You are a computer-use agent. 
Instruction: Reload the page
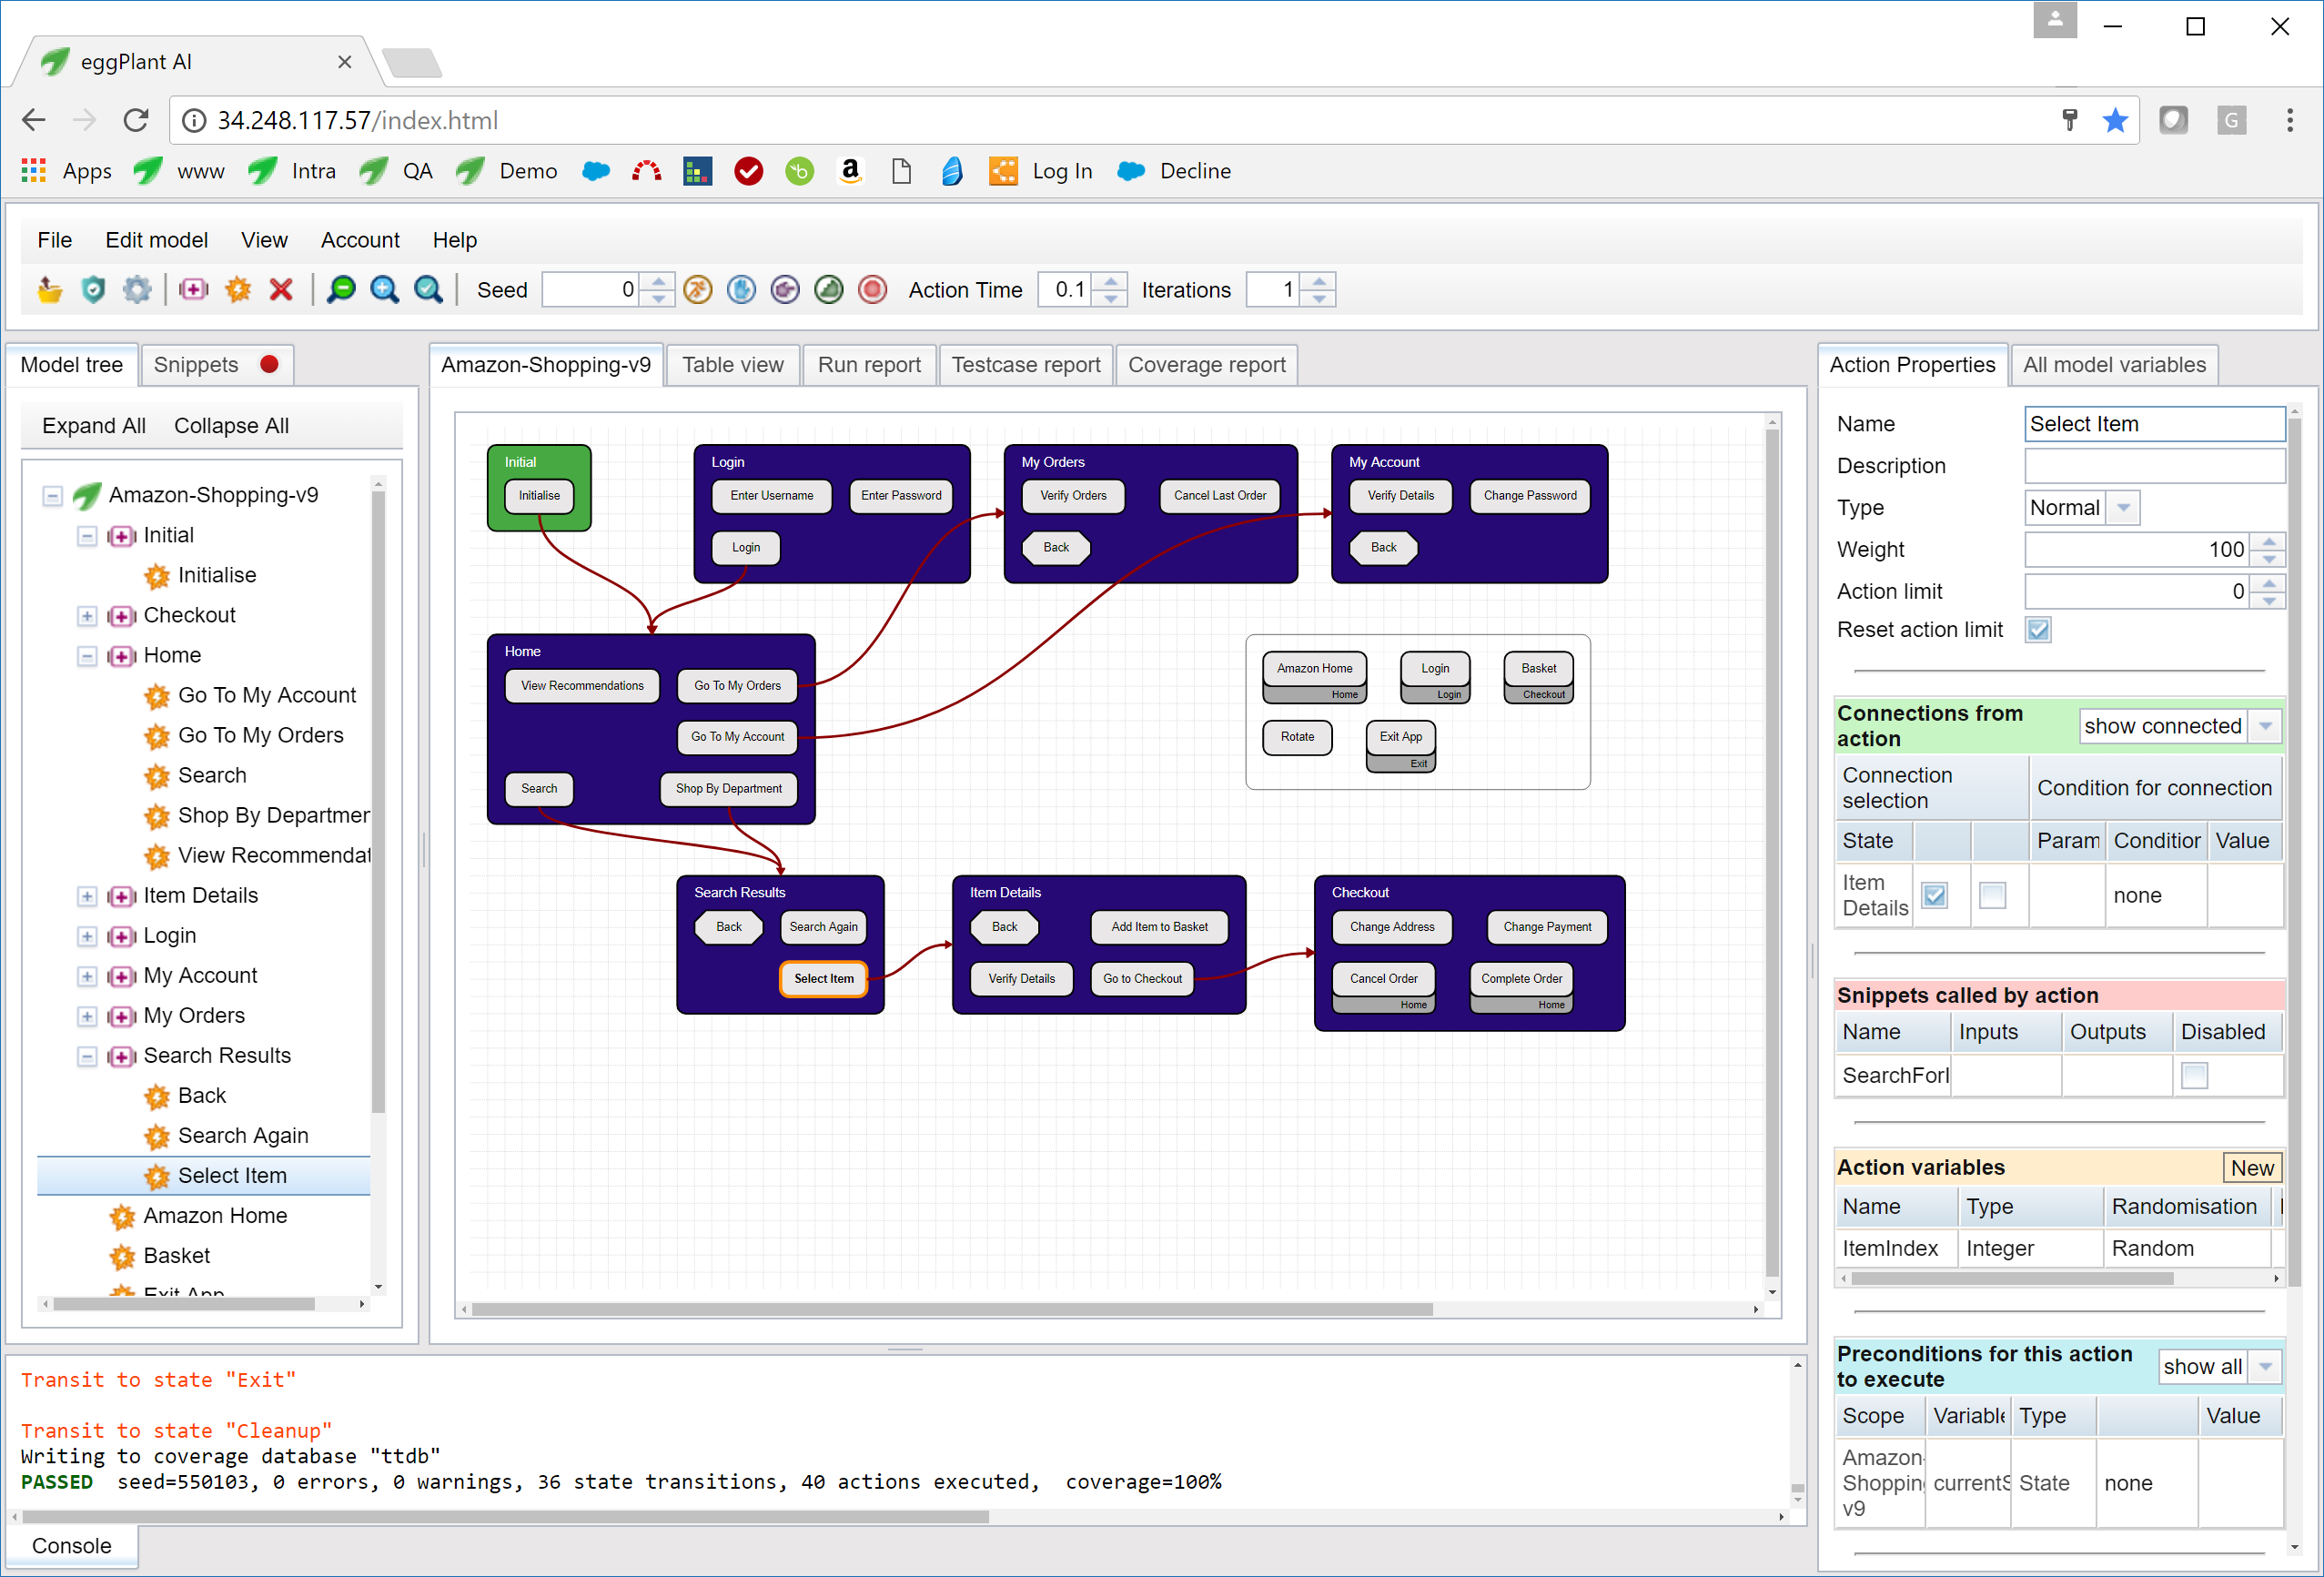[136, 121]
